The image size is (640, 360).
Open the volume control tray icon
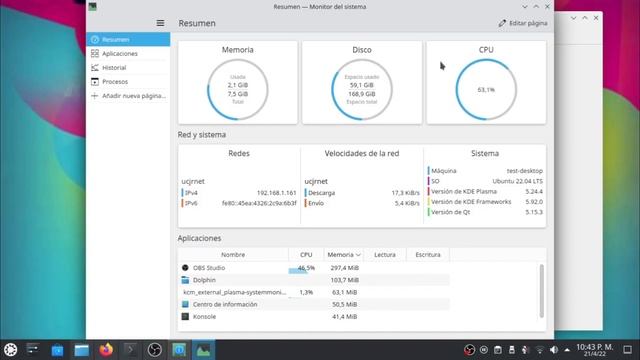point(553,350)
